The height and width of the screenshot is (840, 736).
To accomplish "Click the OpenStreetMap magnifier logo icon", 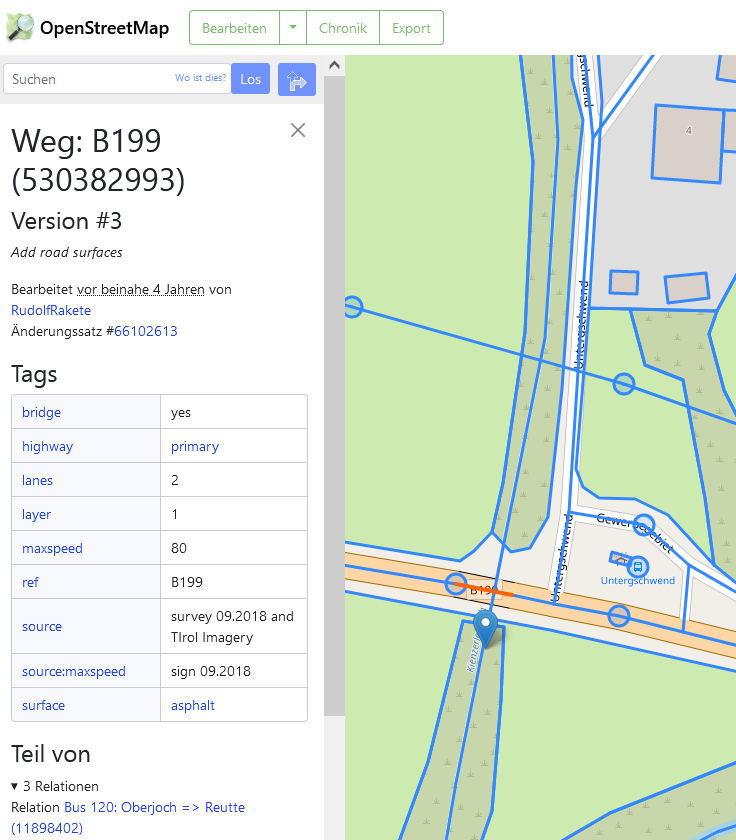I will click(20, 27).
